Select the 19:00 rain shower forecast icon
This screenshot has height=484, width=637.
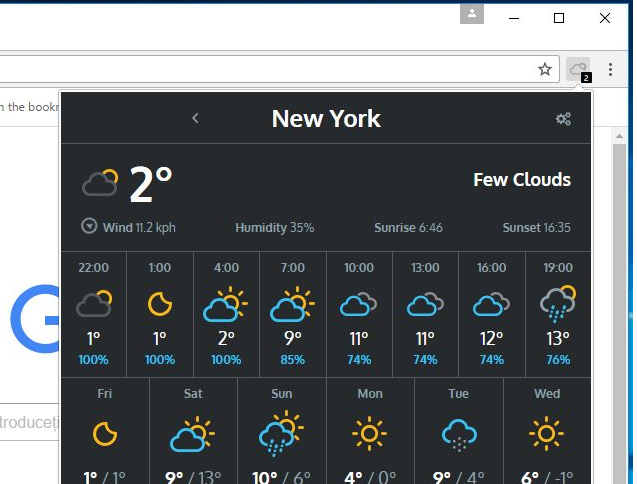pos(558,304)
